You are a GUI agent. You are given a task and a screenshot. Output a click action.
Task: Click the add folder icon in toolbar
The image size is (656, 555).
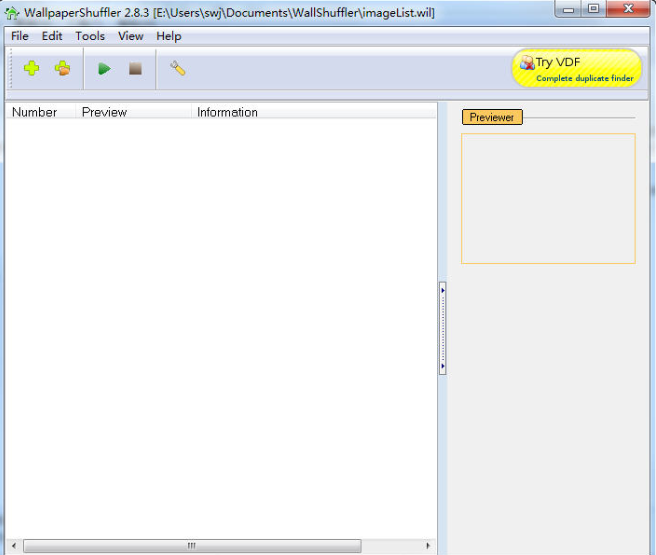(62, 69)
